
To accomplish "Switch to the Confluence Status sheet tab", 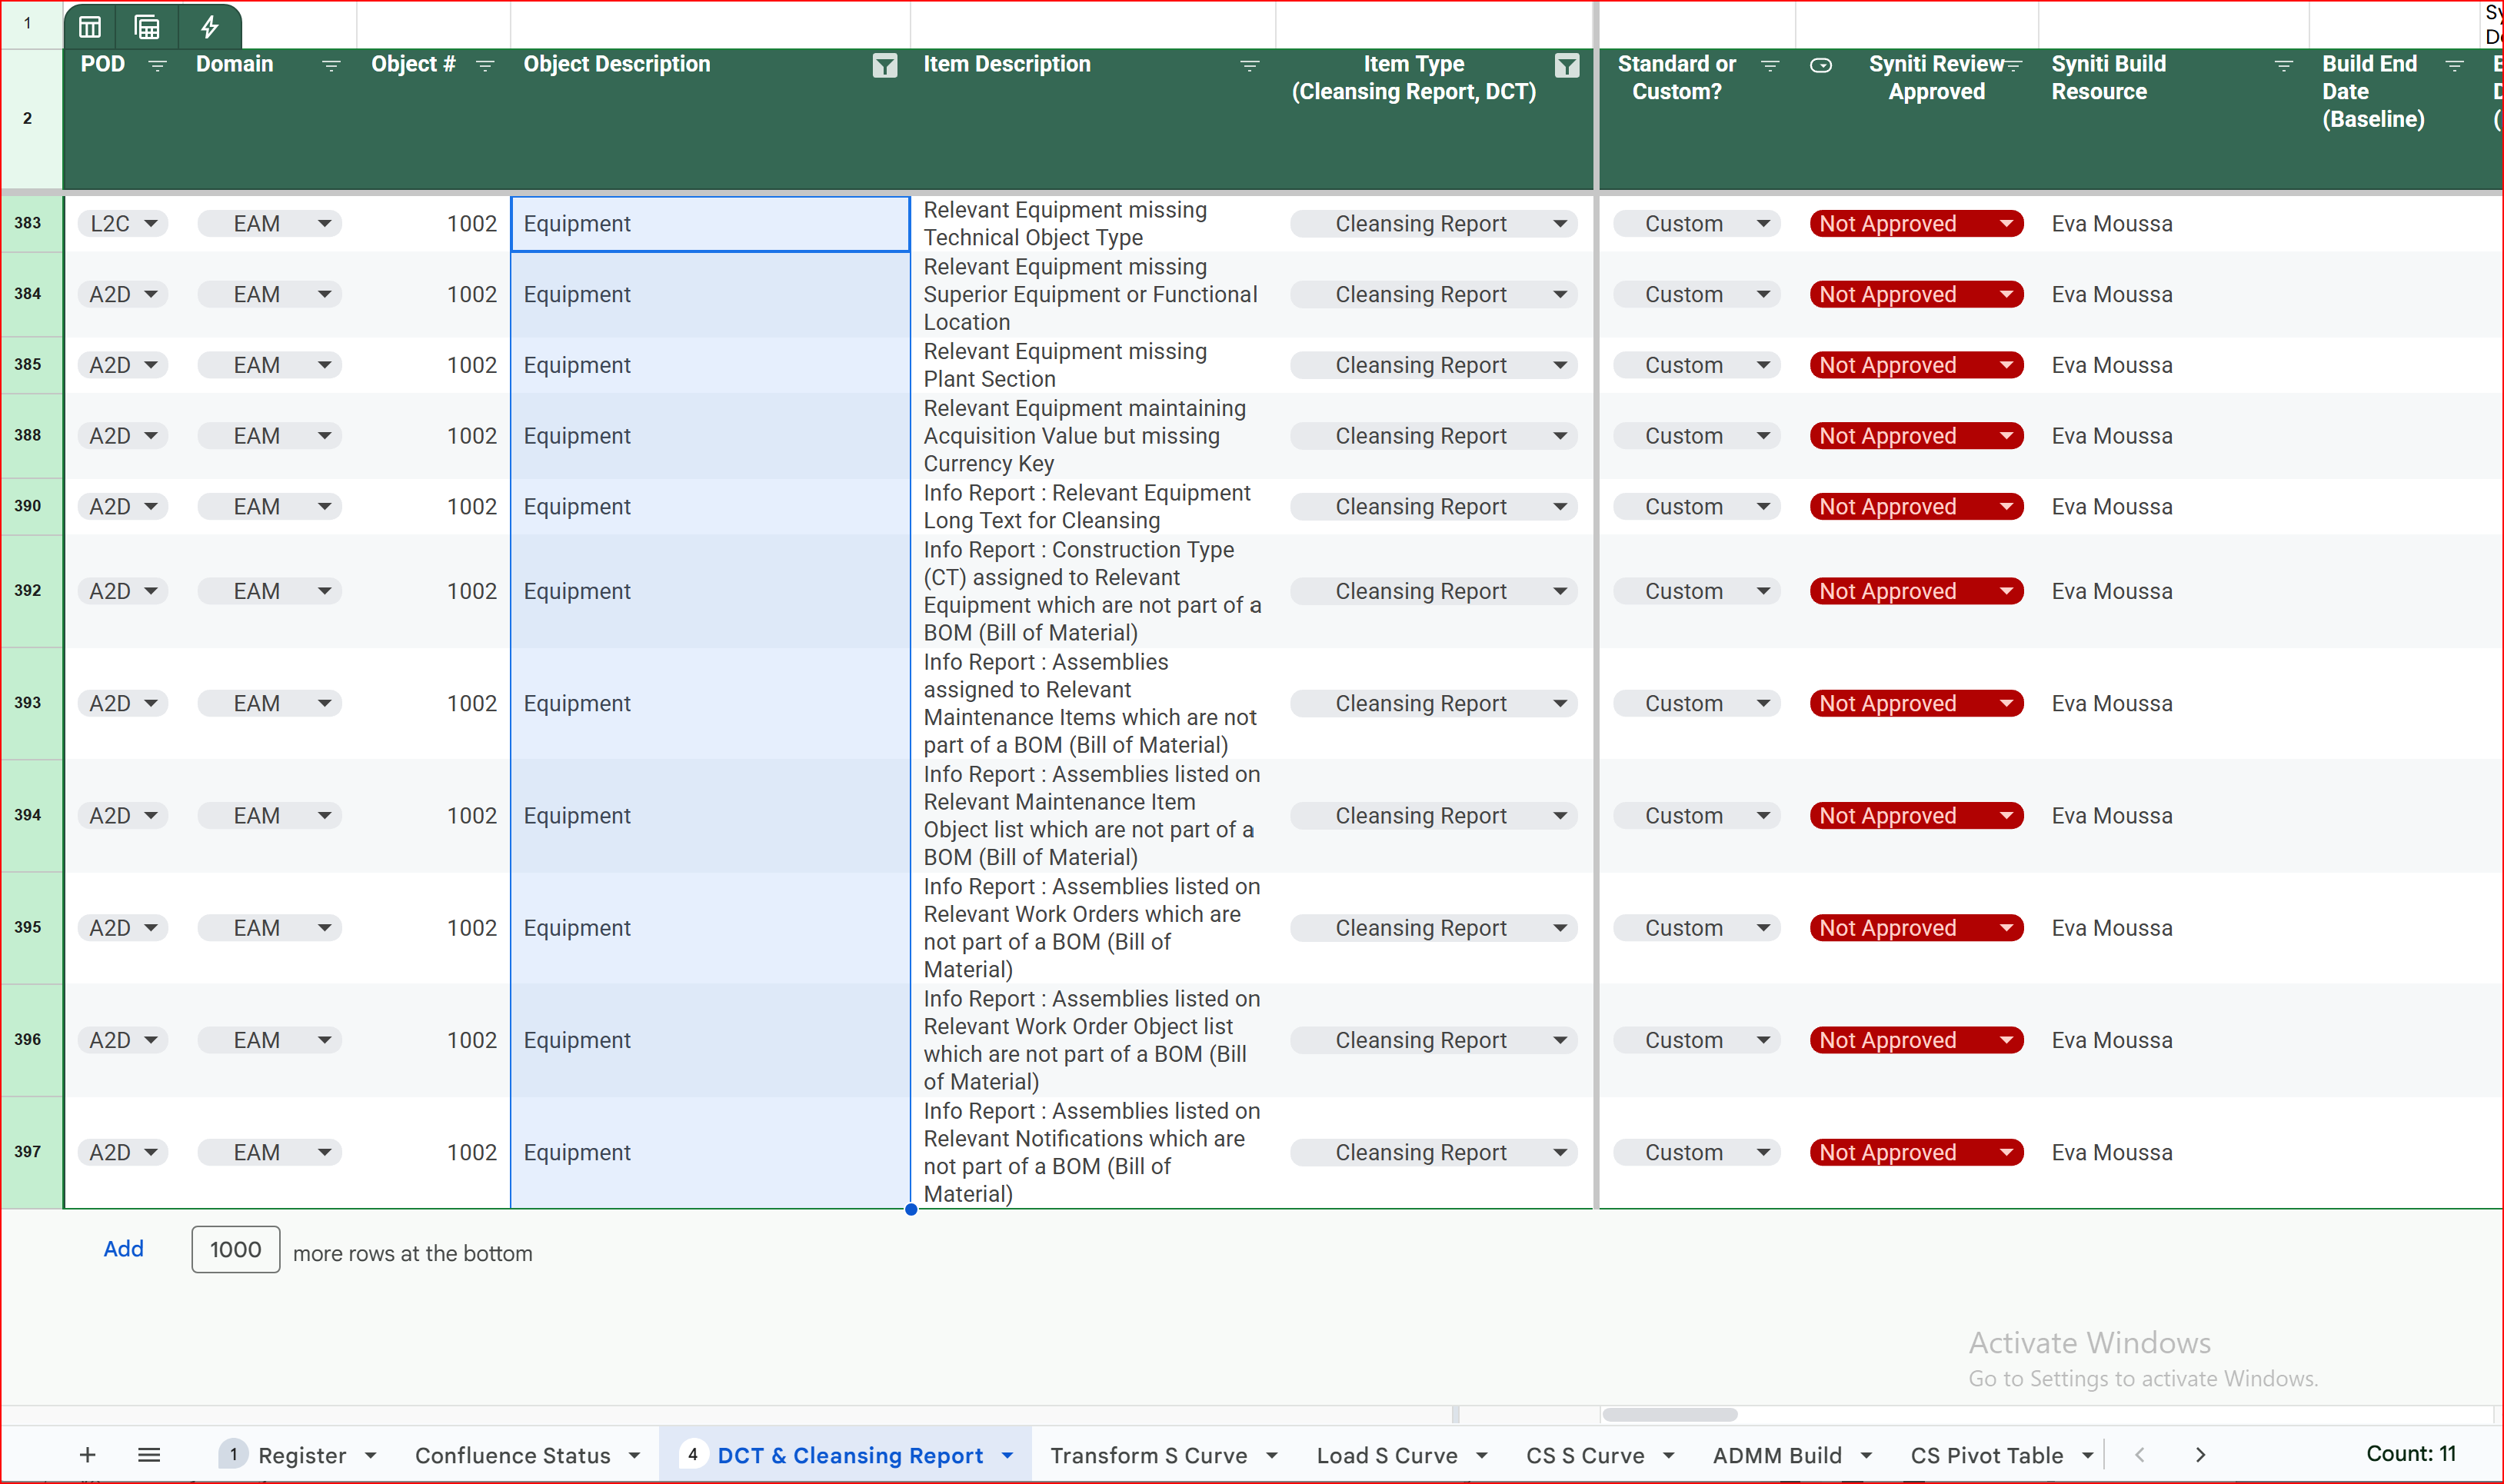I will [x=512, y=1455].
